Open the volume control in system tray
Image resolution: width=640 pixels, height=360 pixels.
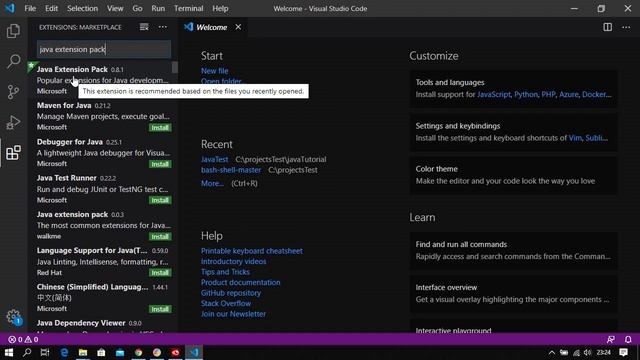pos(587,352)
